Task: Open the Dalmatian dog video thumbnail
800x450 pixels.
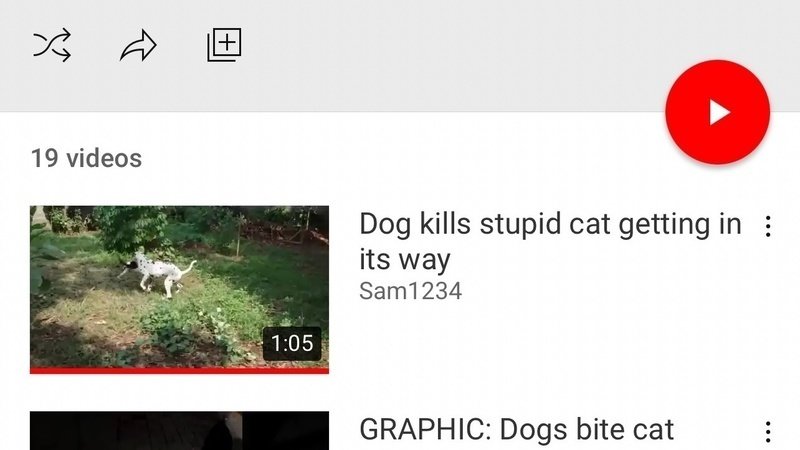Action: pyautogui.click(x=179, y=289)
